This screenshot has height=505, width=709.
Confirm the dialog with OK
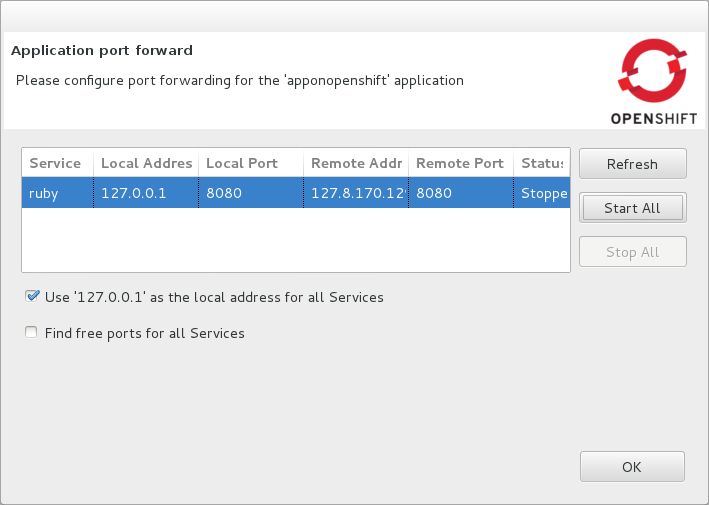click(632, 467)
